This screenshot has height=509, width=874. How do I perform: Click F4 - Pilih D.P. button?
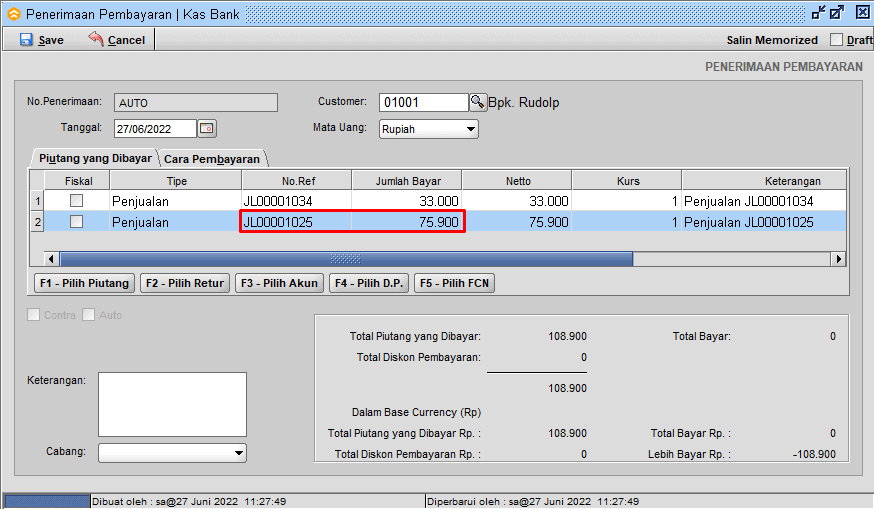pos(369,283)
